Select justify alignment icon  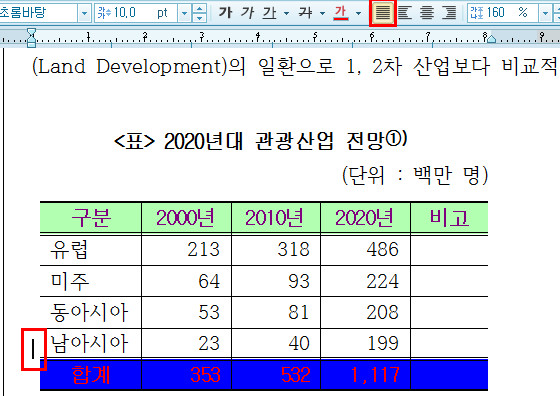tap(382, 13)
